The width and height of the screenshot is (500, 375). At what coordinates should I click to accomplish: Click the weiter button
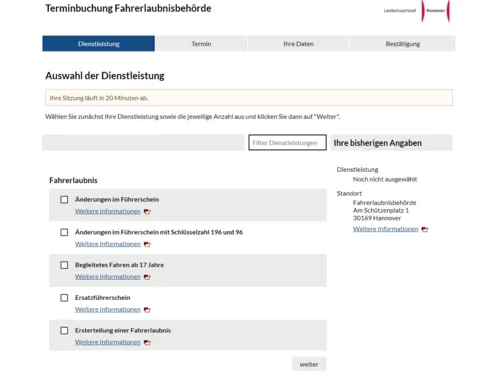[x=309, y=364]
